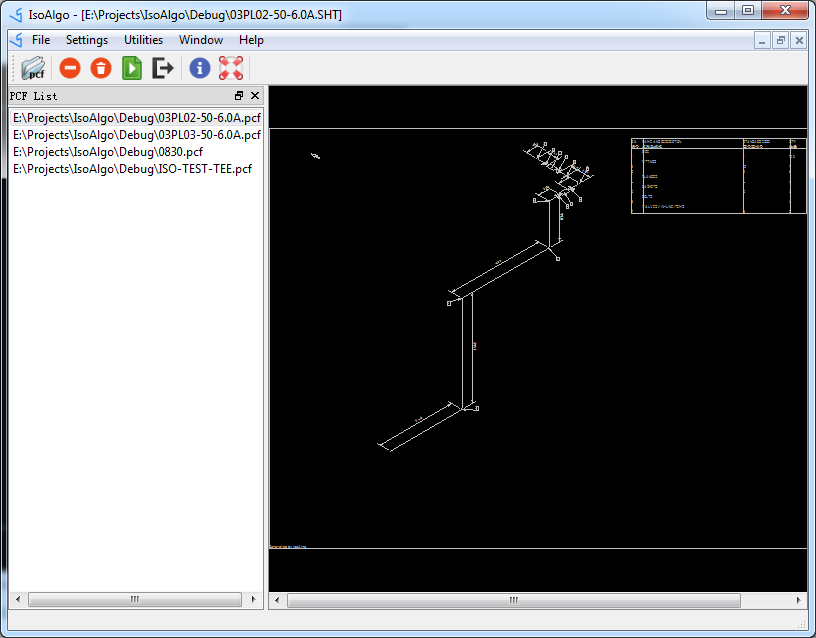Float the PCF List panel
The height and width of the screenshot is (638, 816).
coord(239,96)
